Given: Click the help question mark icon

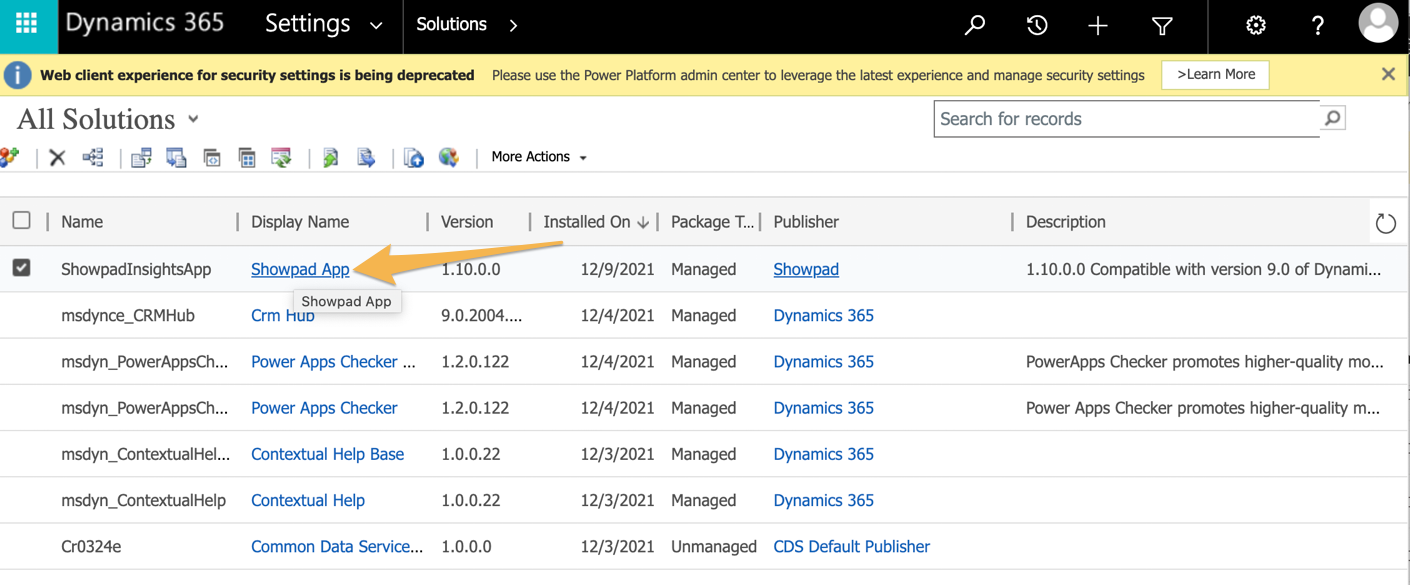Looking at the screenshot, I should [x=1318, y=25].
